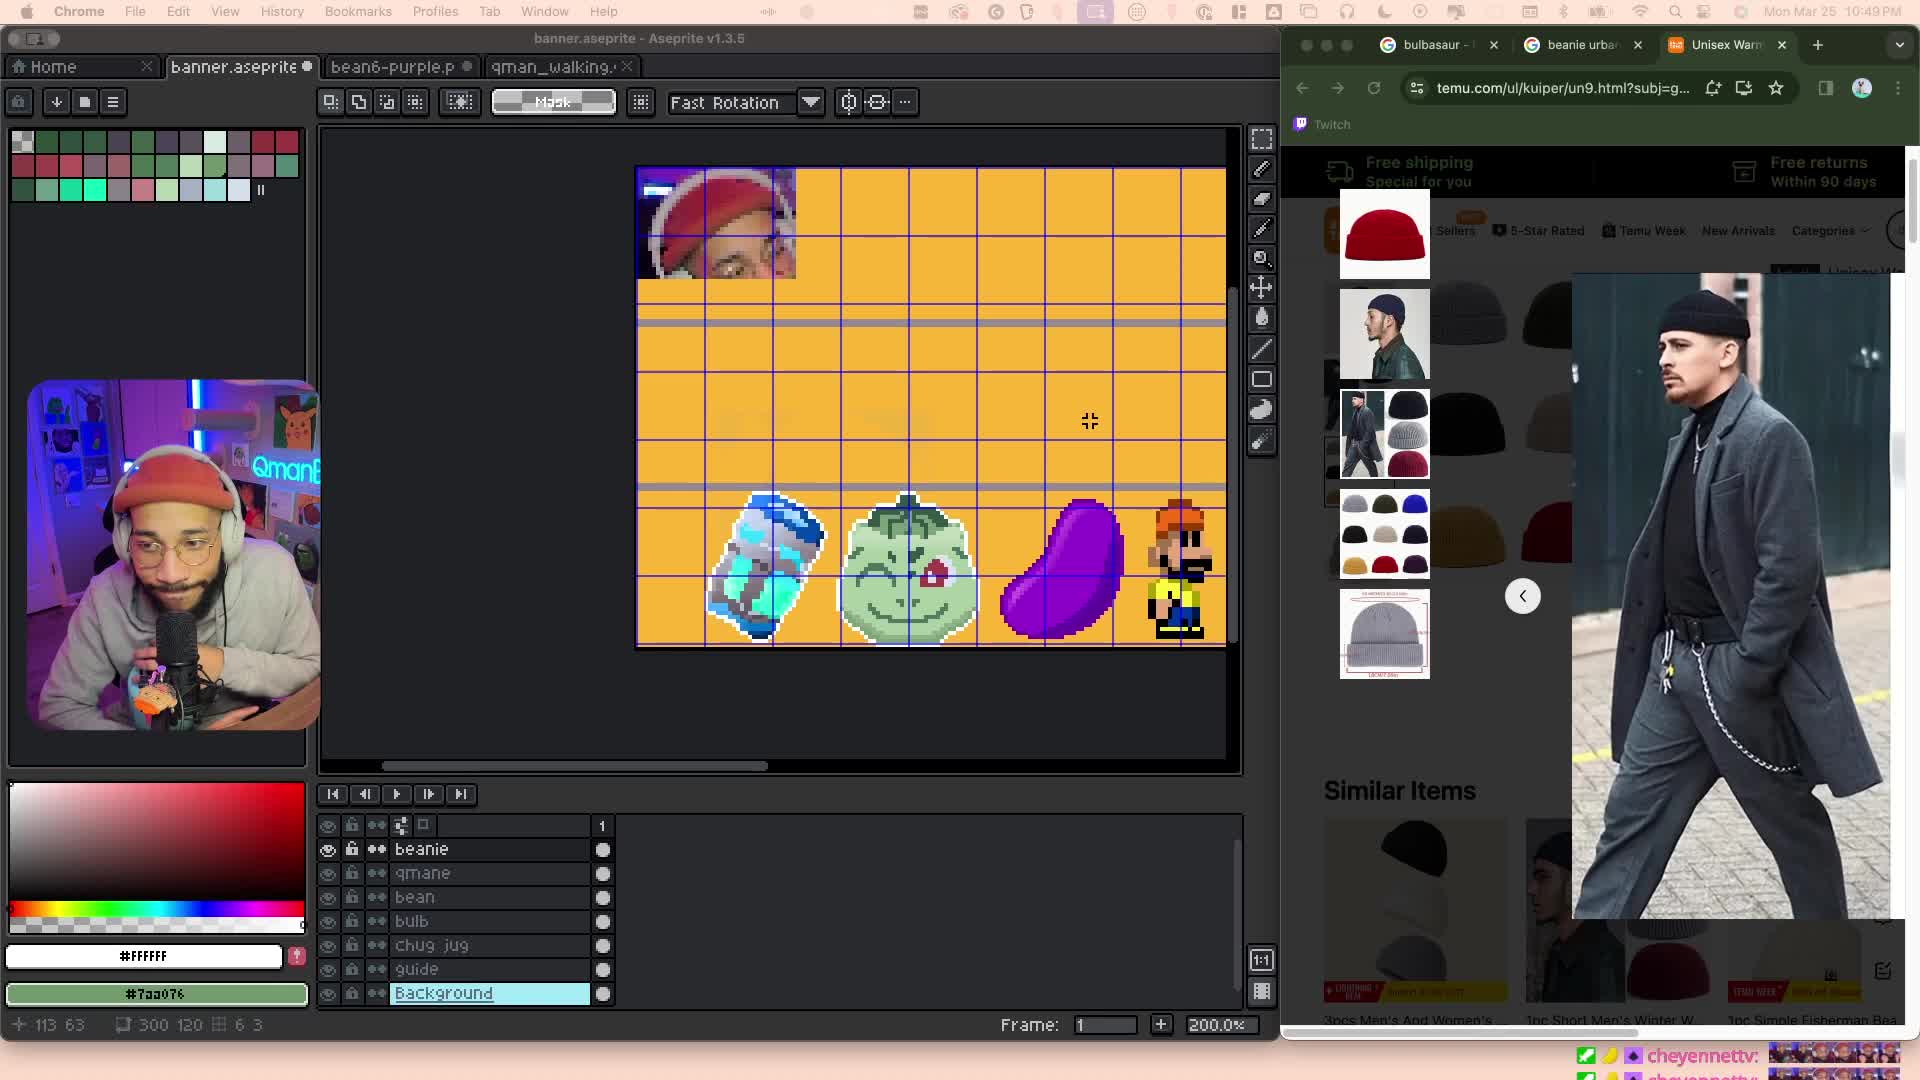
Task: Go to previous frame
Action: click(x=365, y=794)
